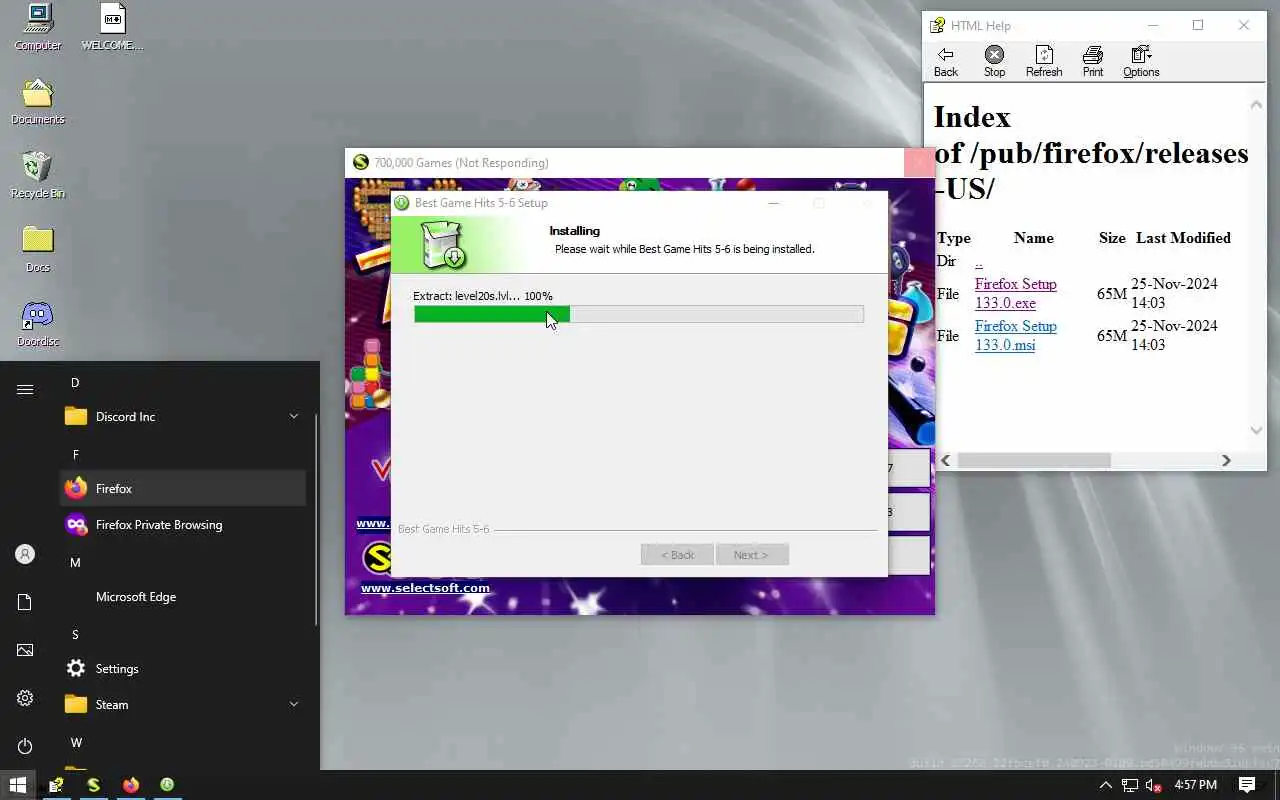This screenshot has width=1280, height=800.
Task: Open network status tray icon
Action: pyautogui.click(x=1130, y=785)
